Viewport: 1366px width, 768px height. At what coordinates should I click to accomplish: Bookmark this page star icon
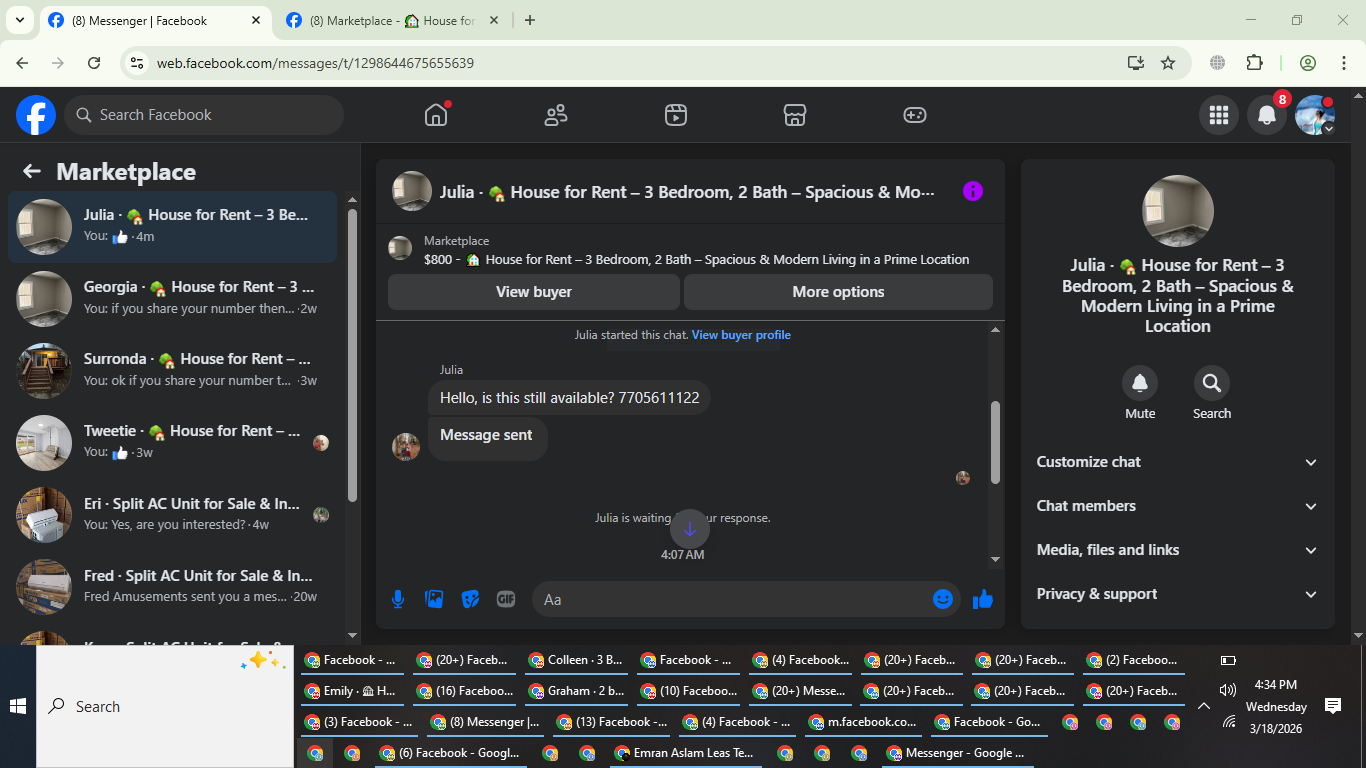point(1168,63)
